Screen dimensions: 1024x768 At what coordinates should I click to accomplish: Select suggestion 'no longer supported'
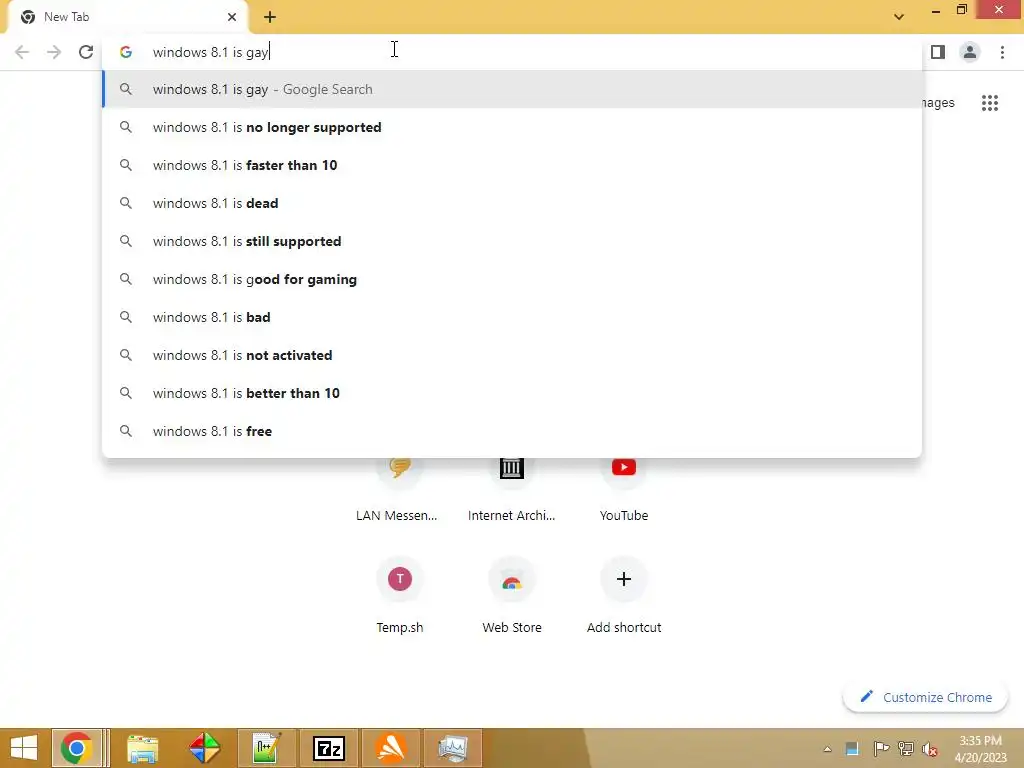coord(512,127)
